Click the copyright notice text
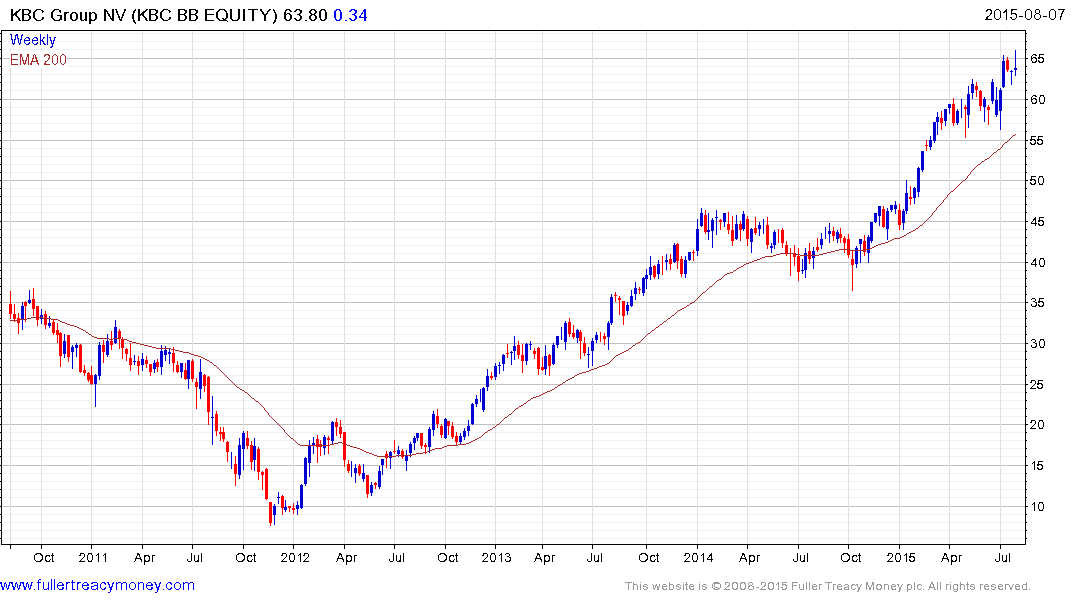 (828, 586)
